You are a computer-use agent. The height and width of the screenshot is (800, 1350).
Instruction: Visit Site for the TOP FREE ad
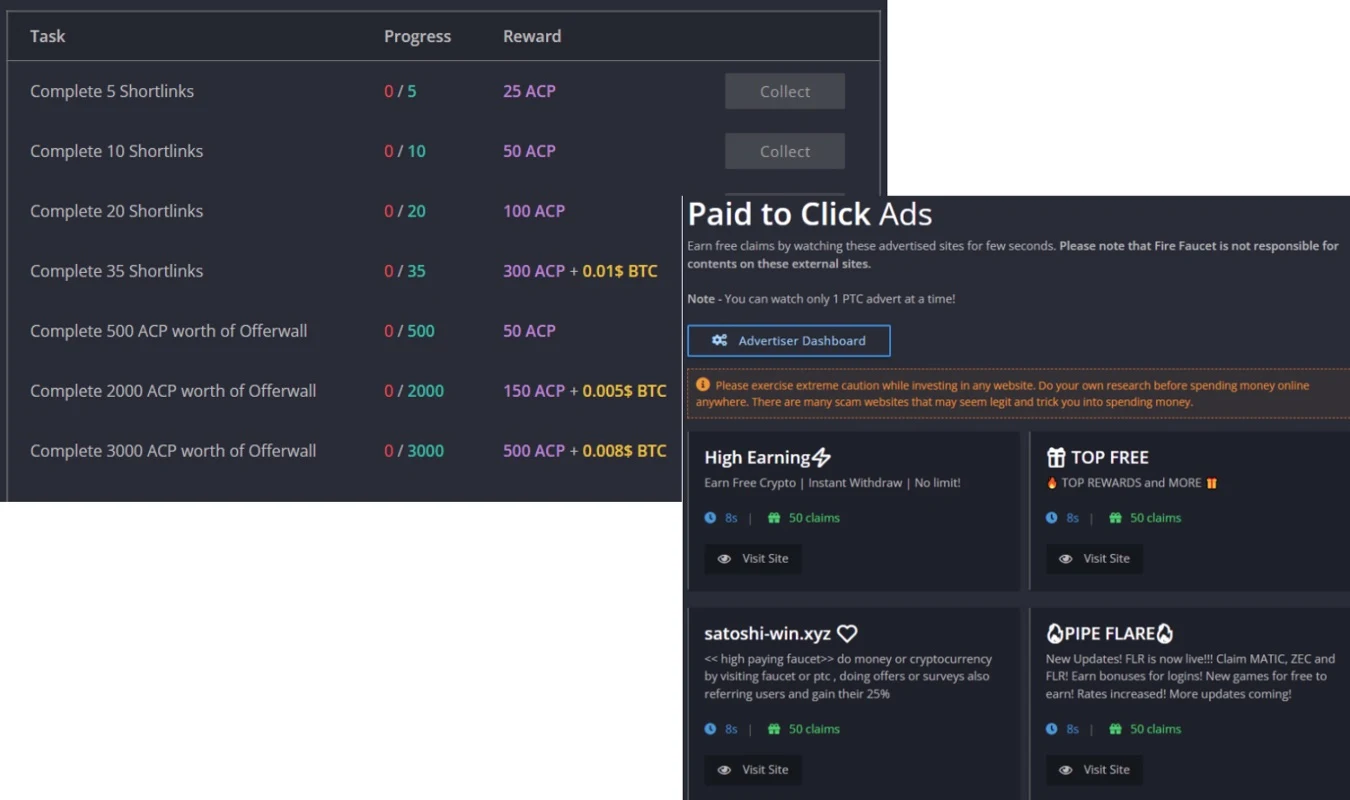(1094, 559)
